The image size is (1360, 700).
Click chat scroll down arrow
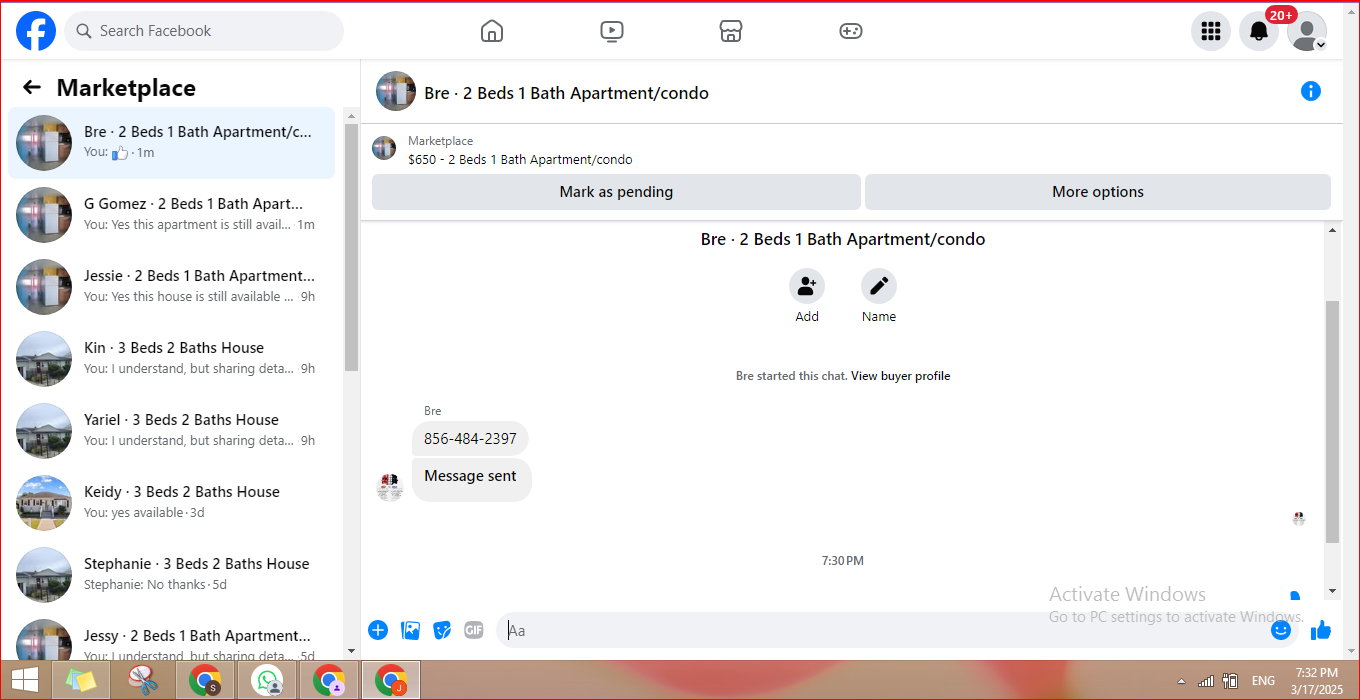(1332, 591)
